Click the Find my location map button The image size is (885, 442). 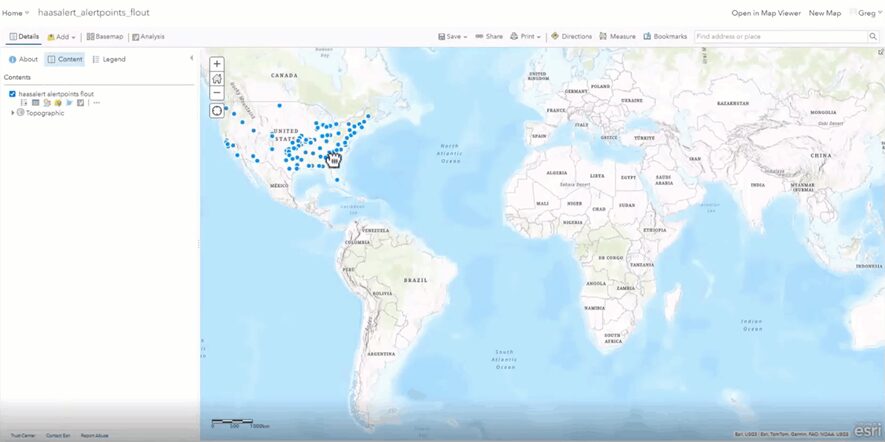tap(217, 111)
